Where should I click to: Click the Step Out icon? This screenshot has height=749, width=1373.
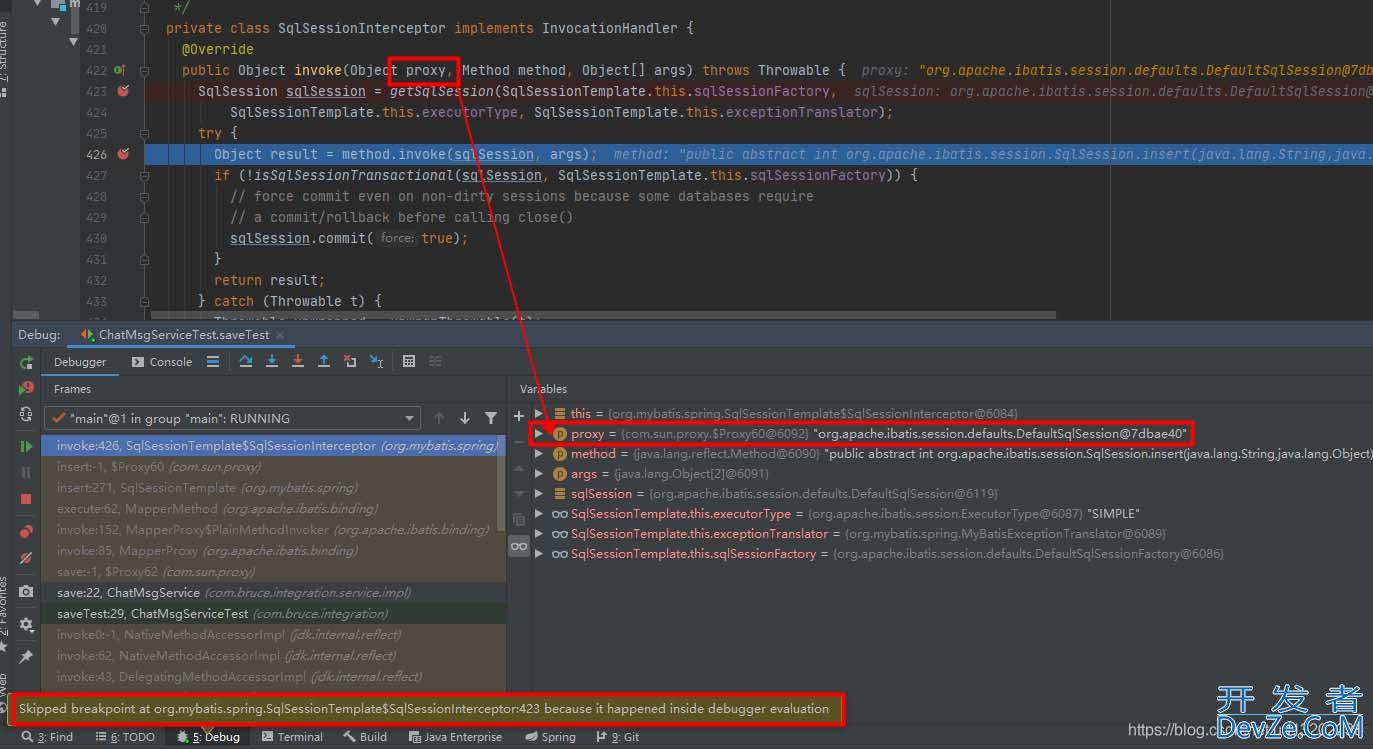point(323,362)
